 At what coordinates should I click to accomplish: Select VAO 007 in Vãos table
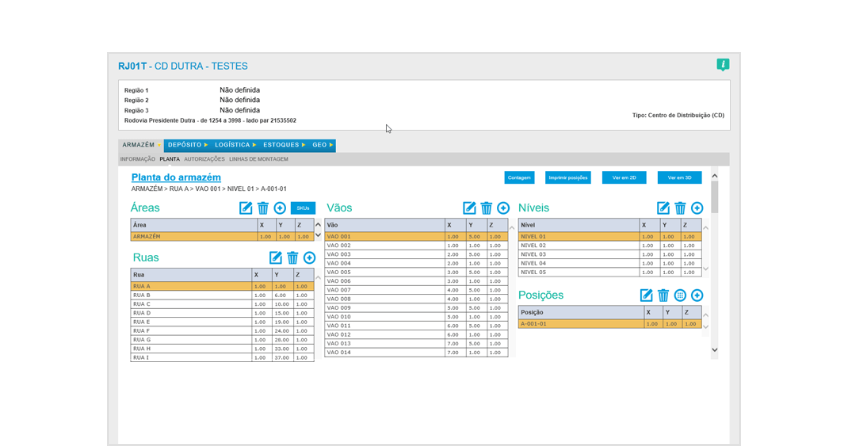point(339,290)
